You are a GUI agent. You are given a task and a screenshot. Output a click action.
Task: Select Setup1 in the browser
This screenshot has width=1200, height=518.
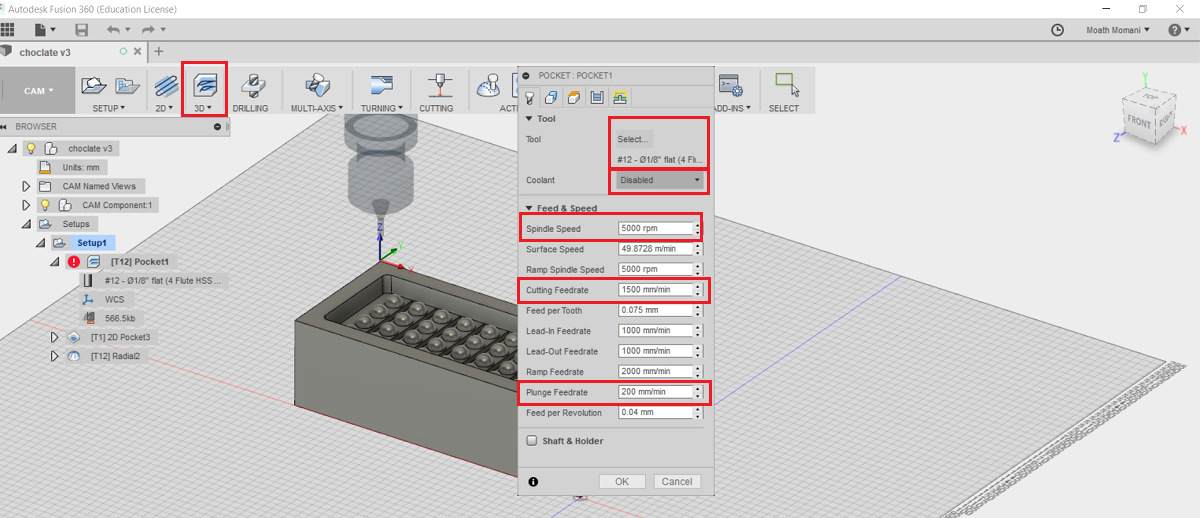pos(92,243)
